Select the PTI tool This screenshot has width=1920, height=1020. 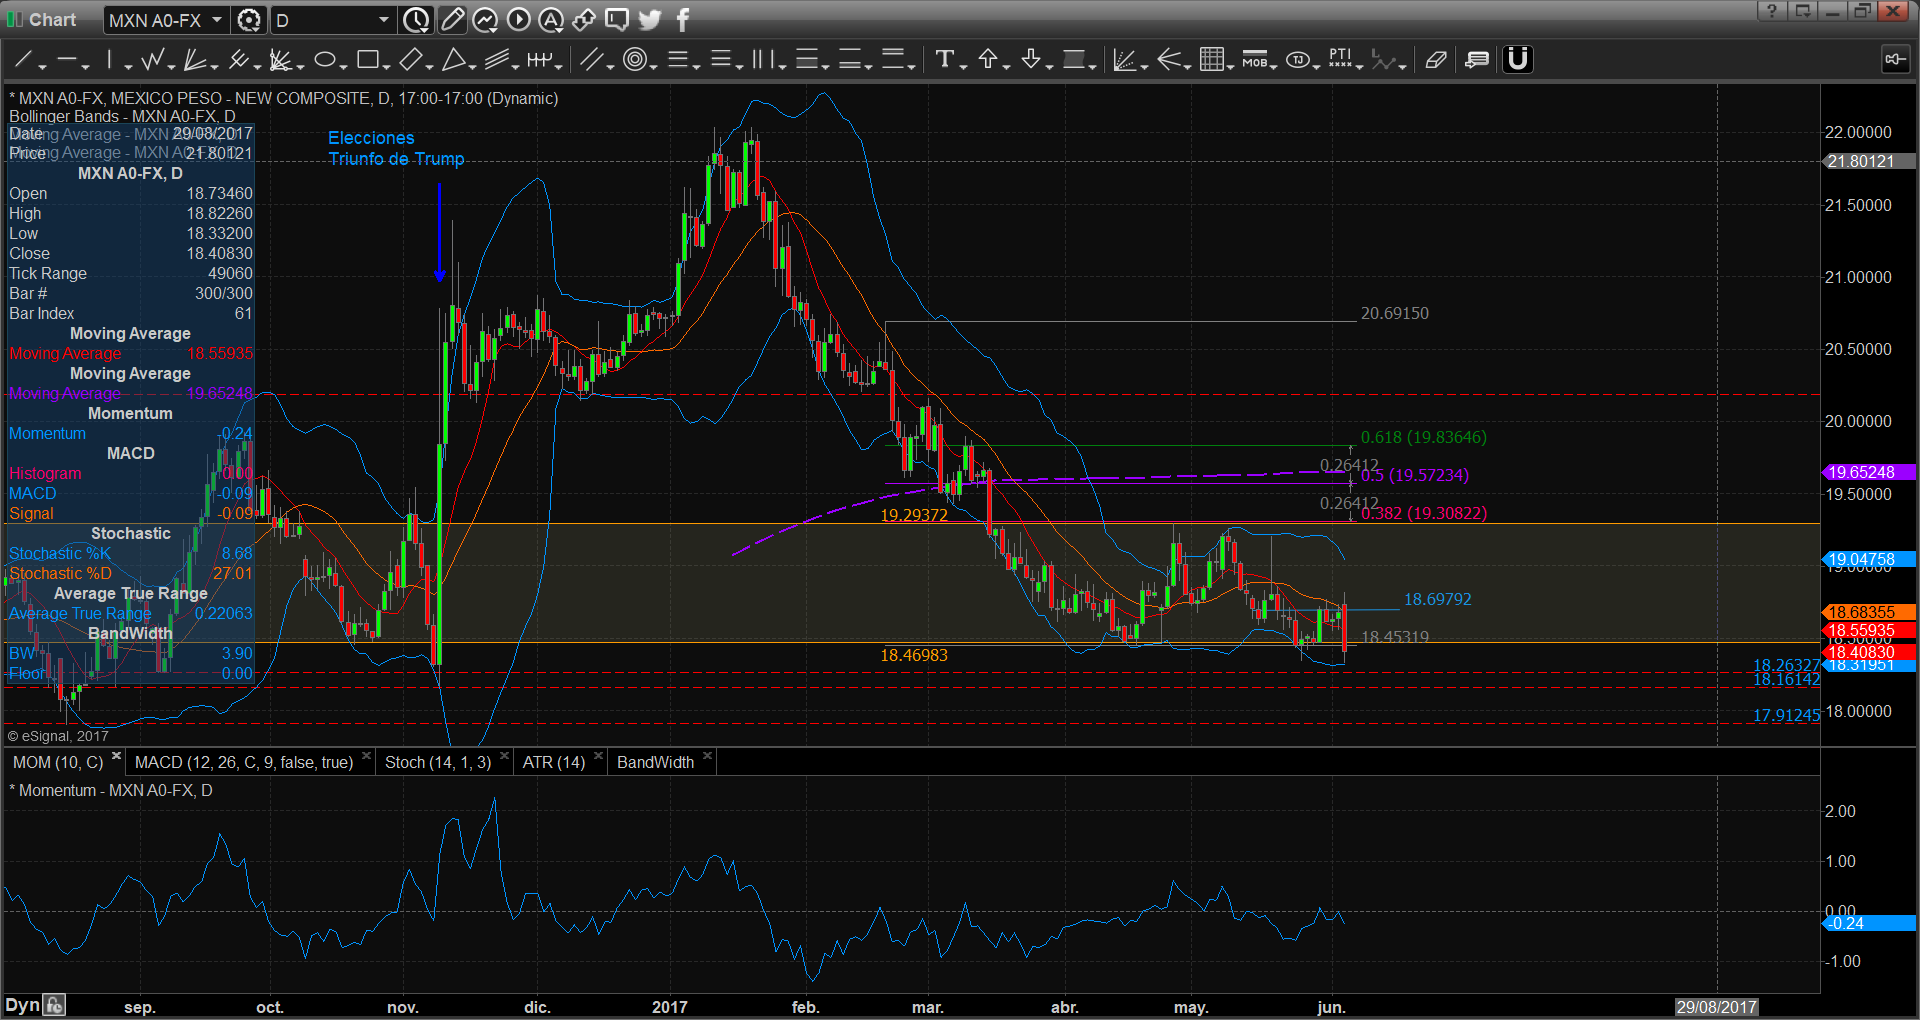(1340, 60)
